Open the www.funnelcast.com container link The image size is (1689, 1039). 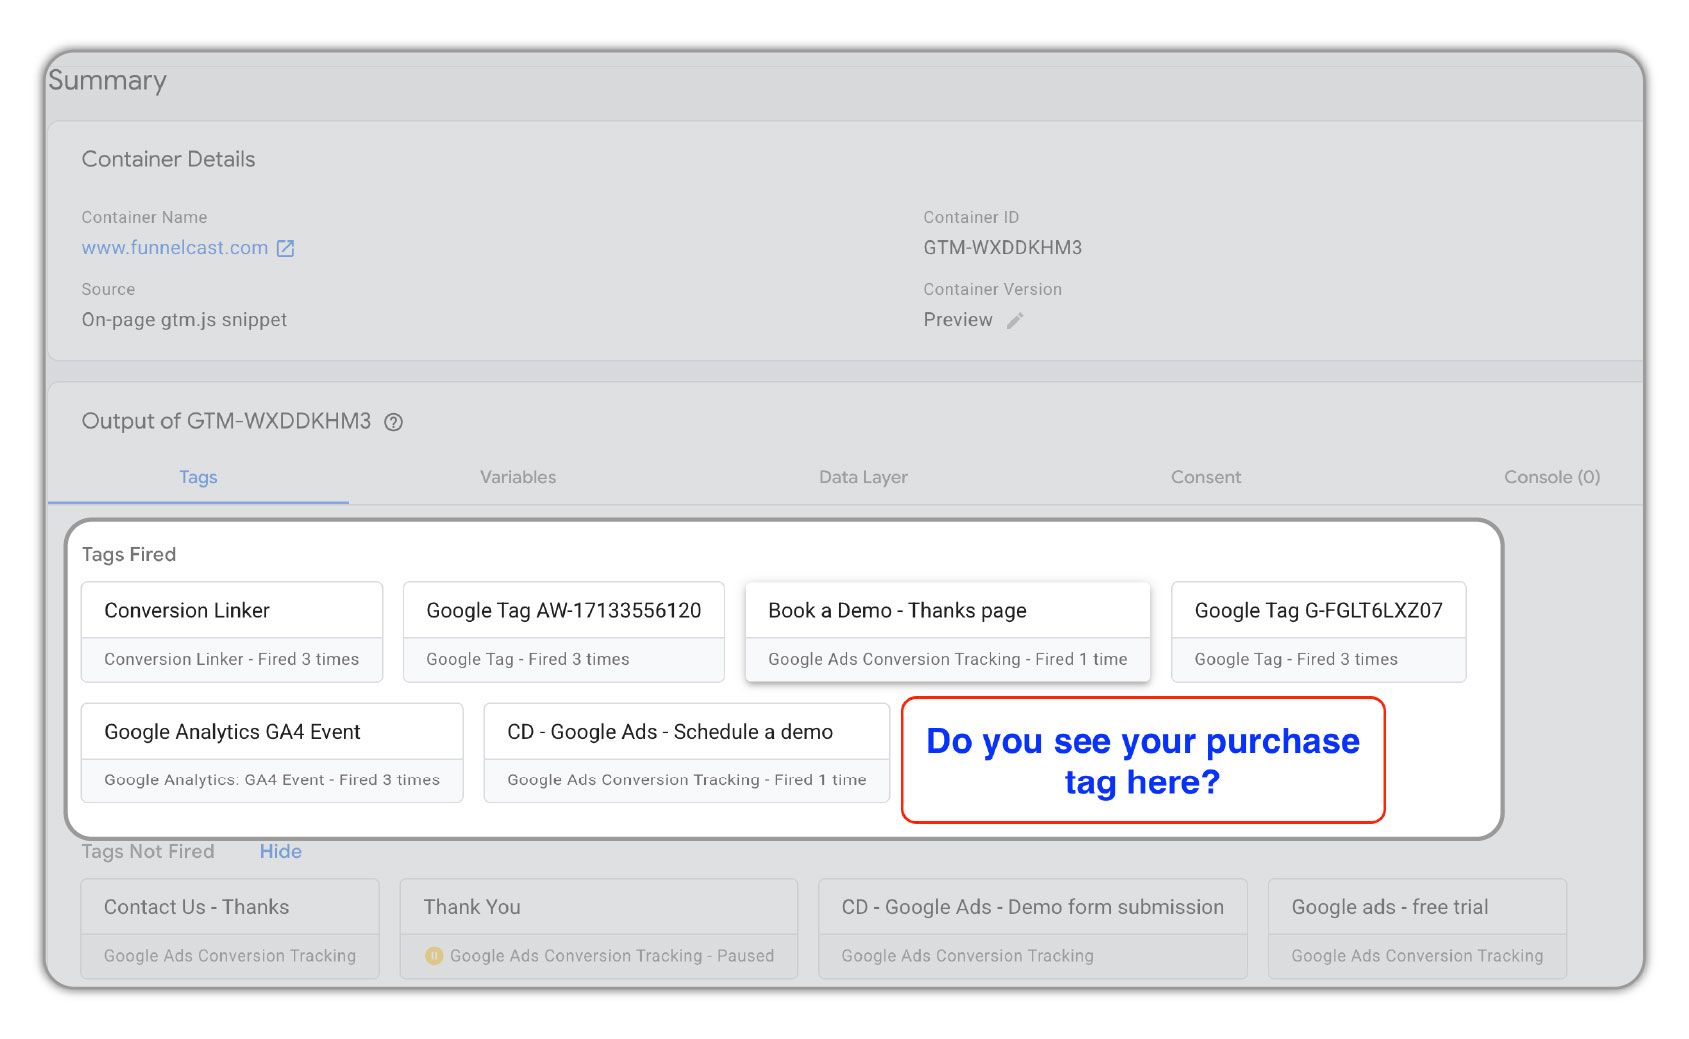pos(175,248)
